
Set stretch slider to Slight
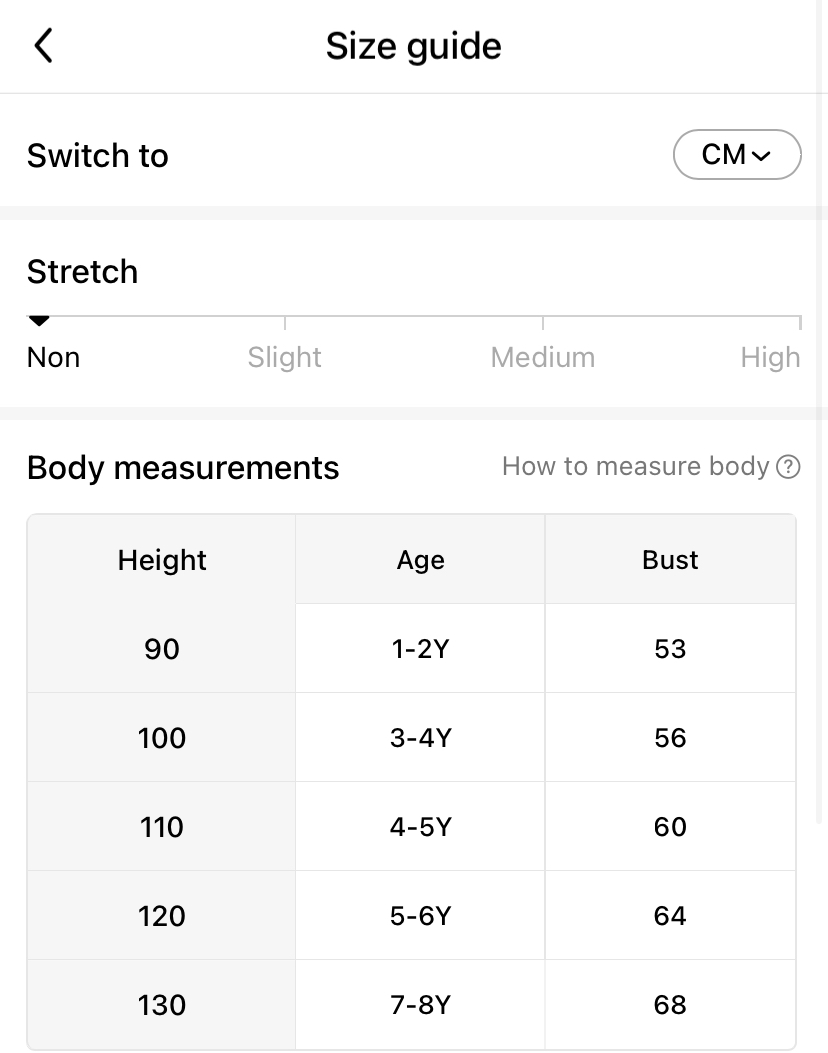(285, 357)
